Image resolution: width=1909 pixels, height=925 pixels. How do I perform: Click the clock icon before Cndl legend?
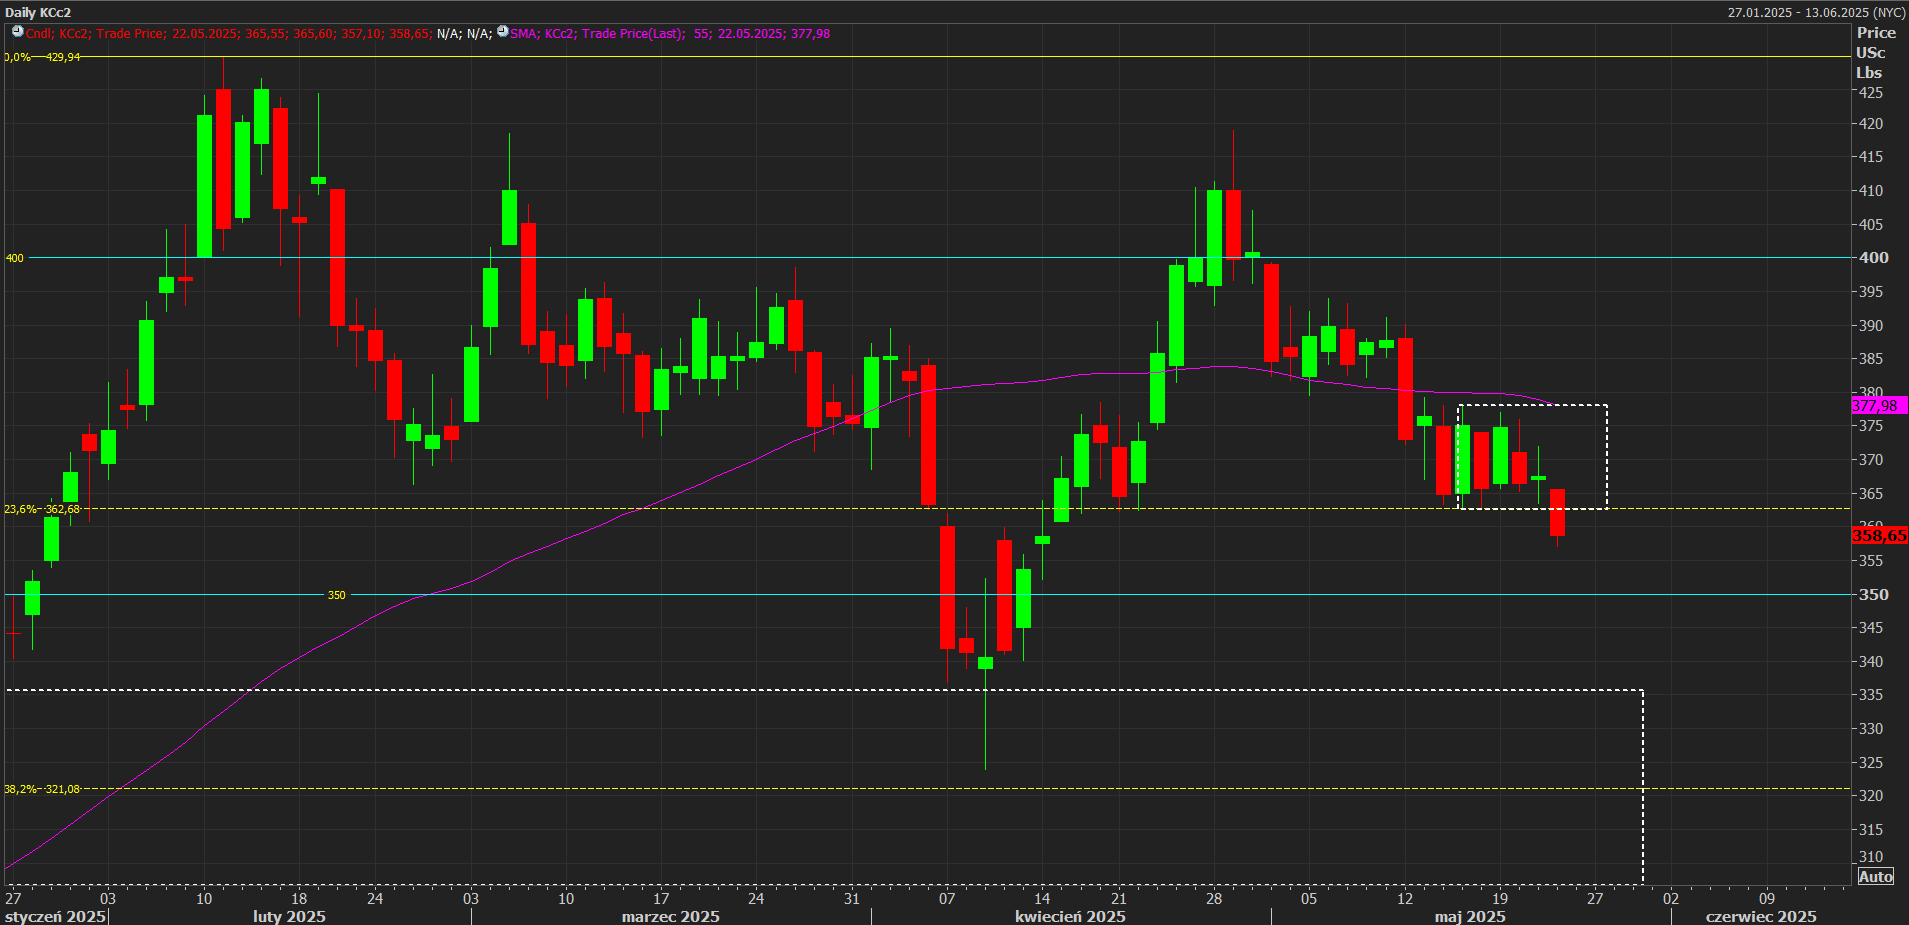(x=17, y=32)
